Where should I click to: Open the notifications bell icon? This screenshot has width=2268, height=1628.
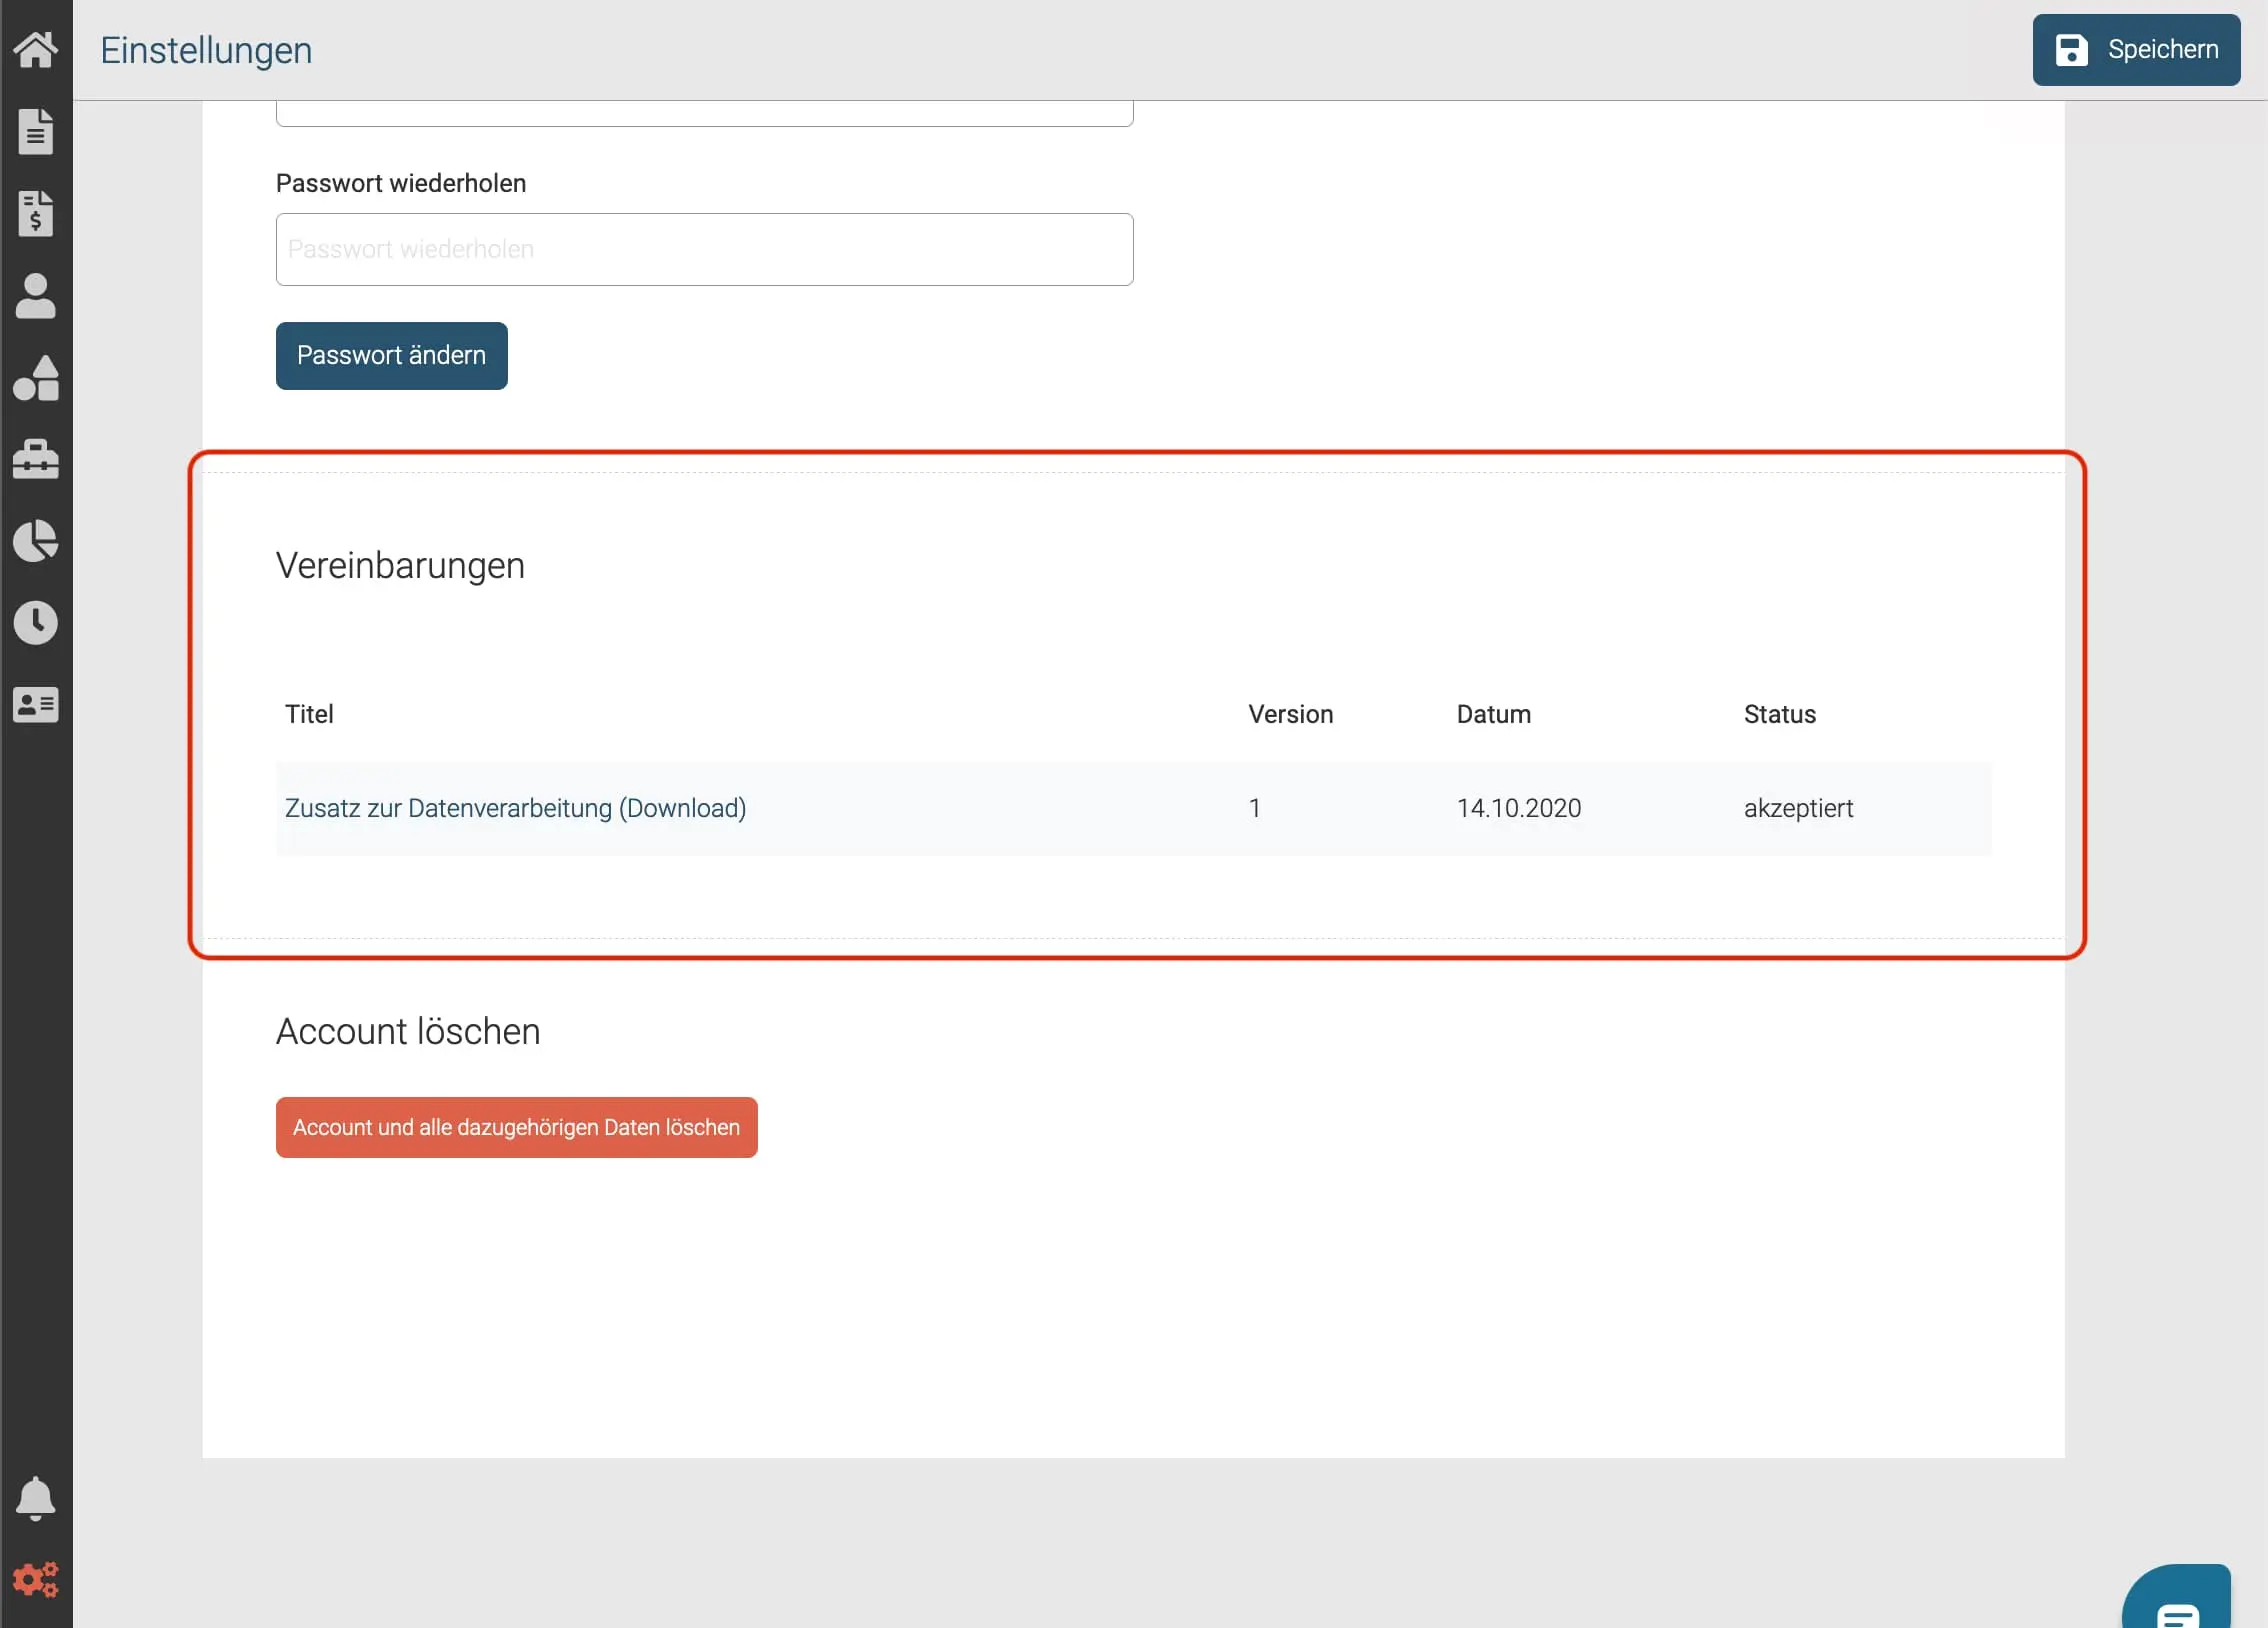tap(36, 1498)
